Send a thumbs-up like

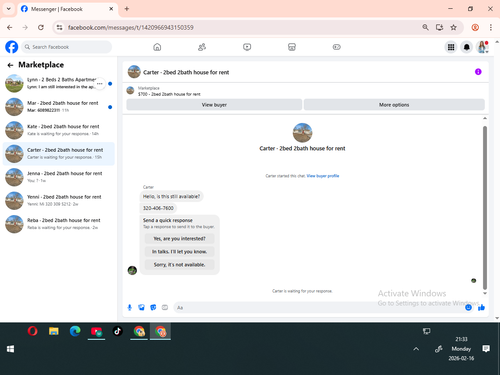tap(481, 307)
